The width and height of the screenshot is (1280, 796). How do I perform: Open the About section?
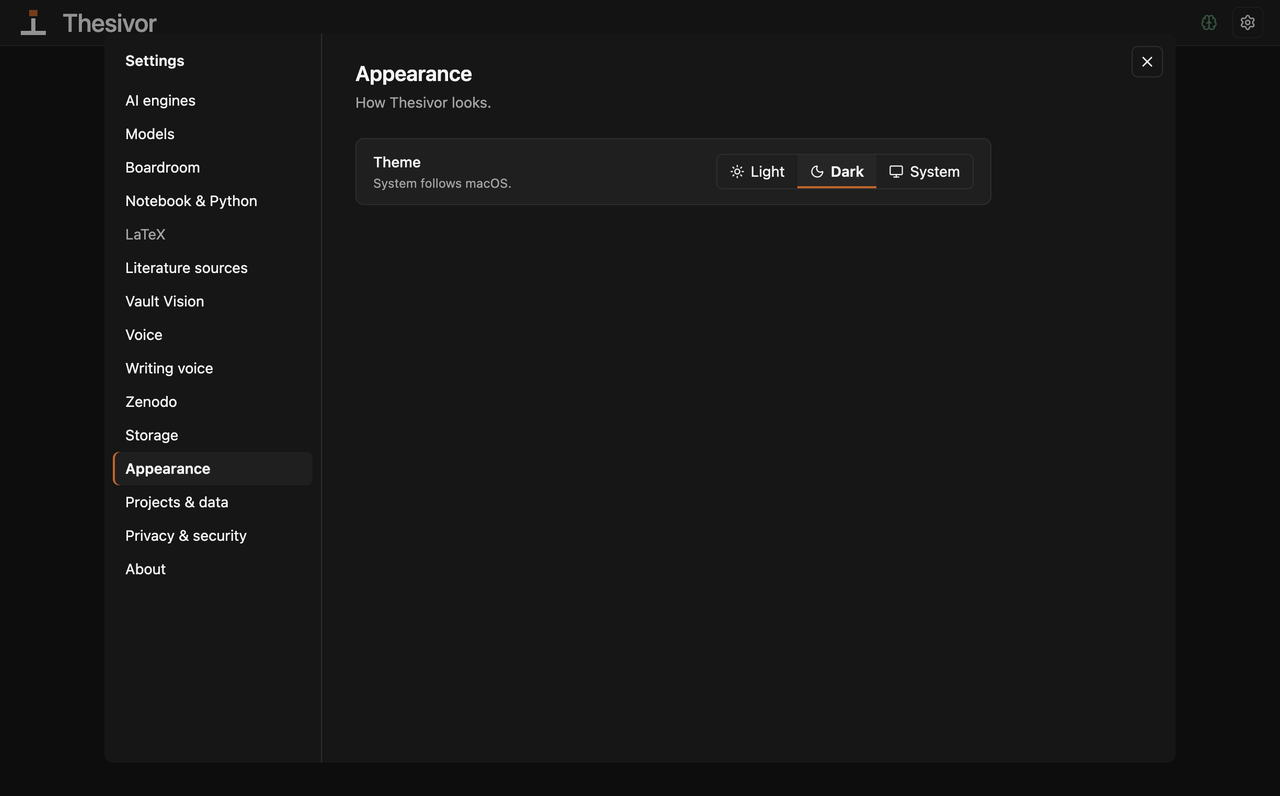coord(212,570)
